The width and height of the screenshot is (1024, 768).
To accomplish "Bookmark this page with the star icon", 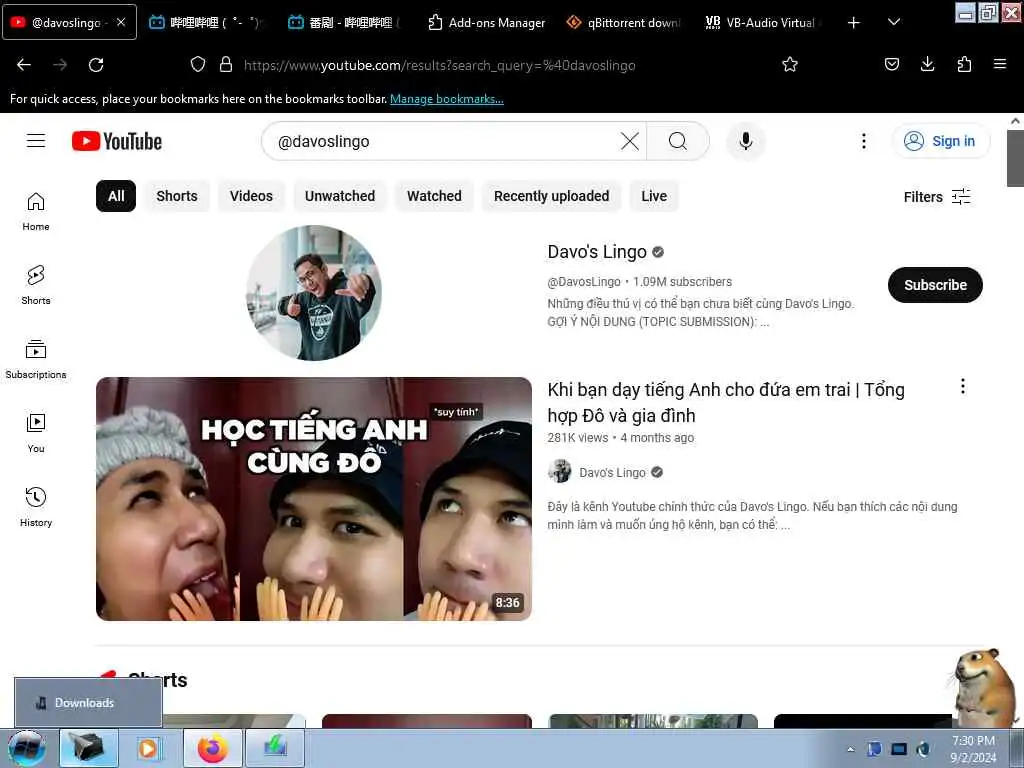I will tap(790, 64).
